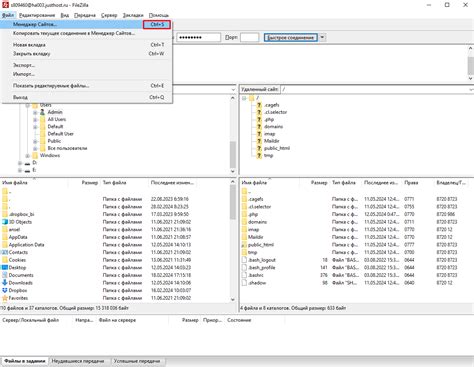Viewport: 474px width, 367px height.
Task: Sort local list by Последнее изменение column
Action: [x=172, y=183]
